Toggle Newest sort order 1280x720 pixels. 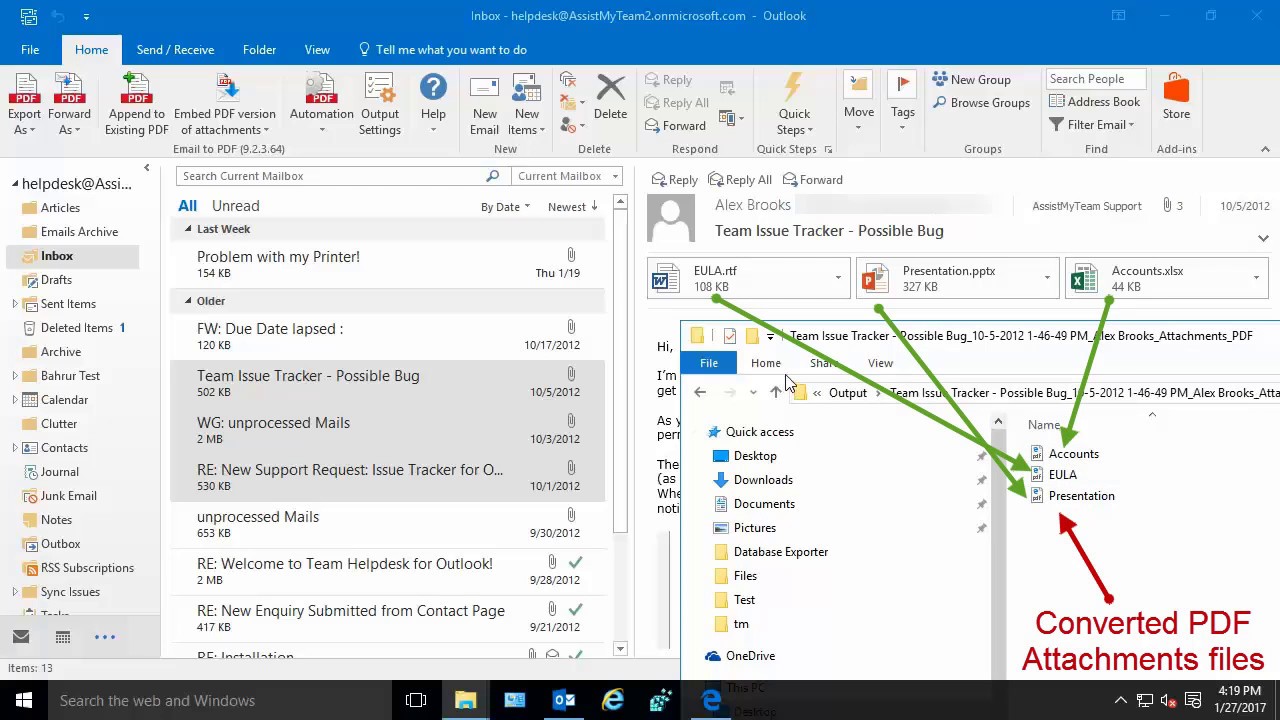pos(573,207)
